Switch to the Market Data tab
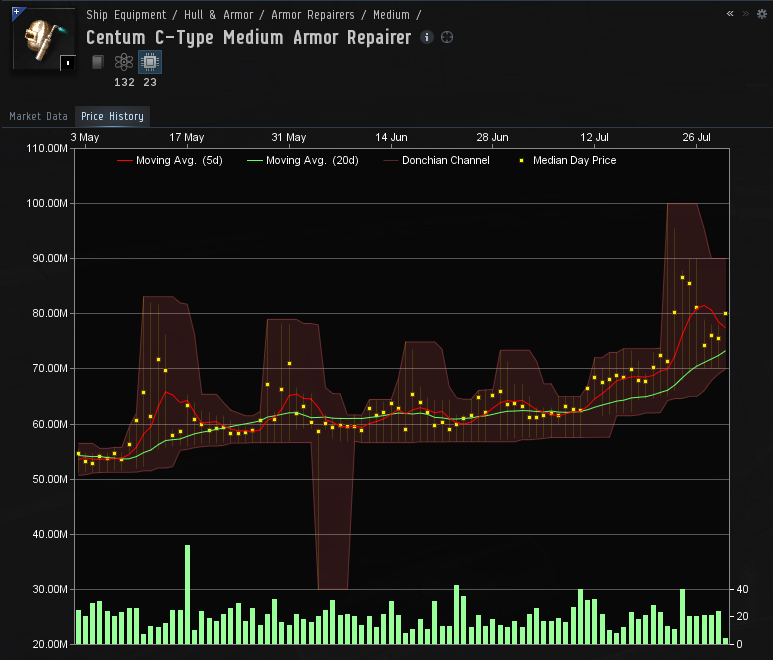 (x=38, y=117)
